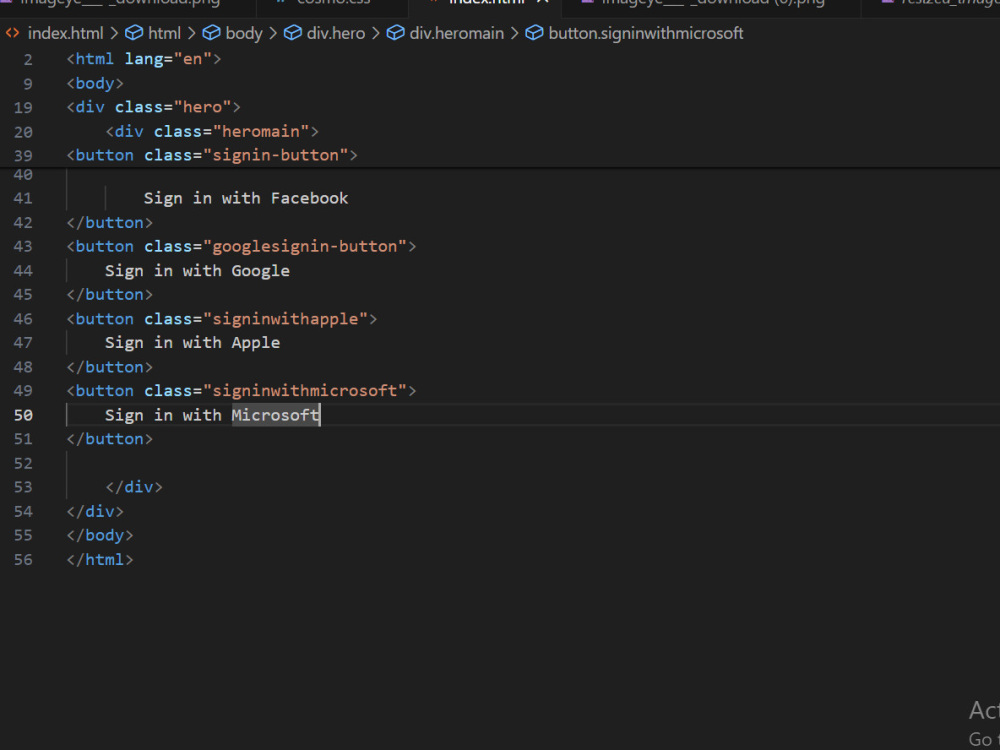Select line 41 via its gutter number
Viewport: 1000px width, 750px height.
coord(23,198)
